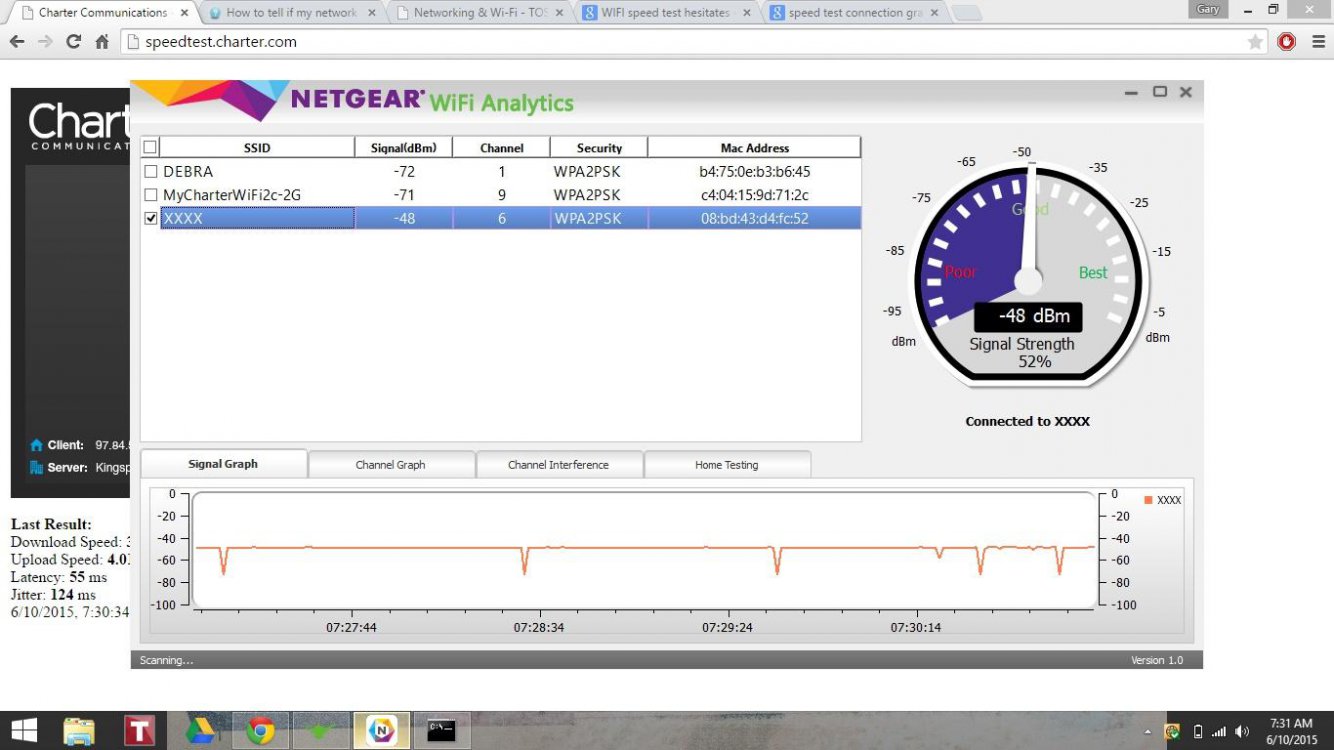Check the MyCharterWiFi2c-2G network checkbox
The image size is (1334, 750).
[151, 195]
